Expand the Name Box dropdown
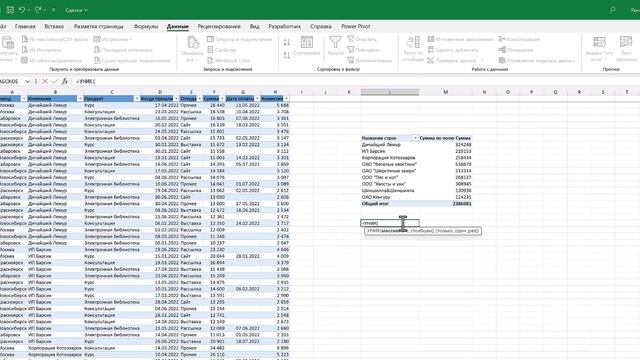640x360 pixels. (x=27, y=82)
